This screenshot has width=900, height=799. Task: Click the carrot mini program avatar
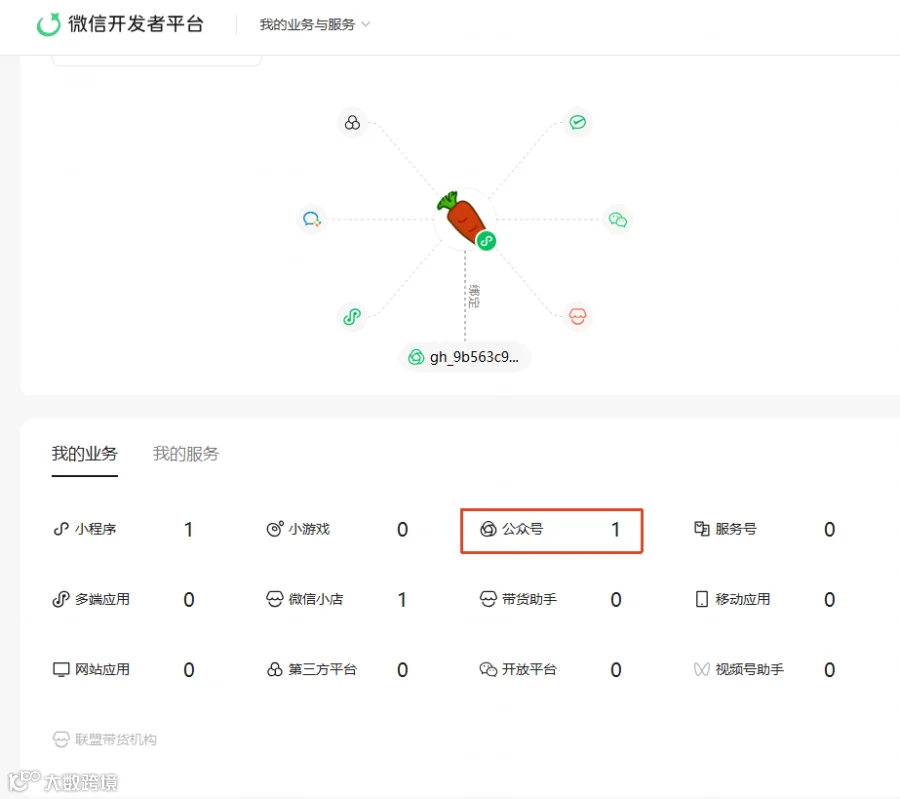(464, 219)
